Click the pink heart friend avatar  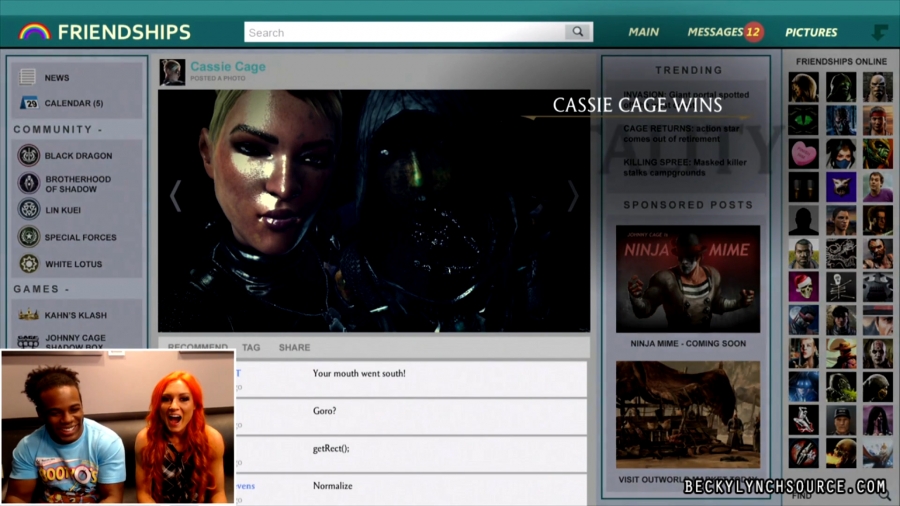[x=803, y=154]
